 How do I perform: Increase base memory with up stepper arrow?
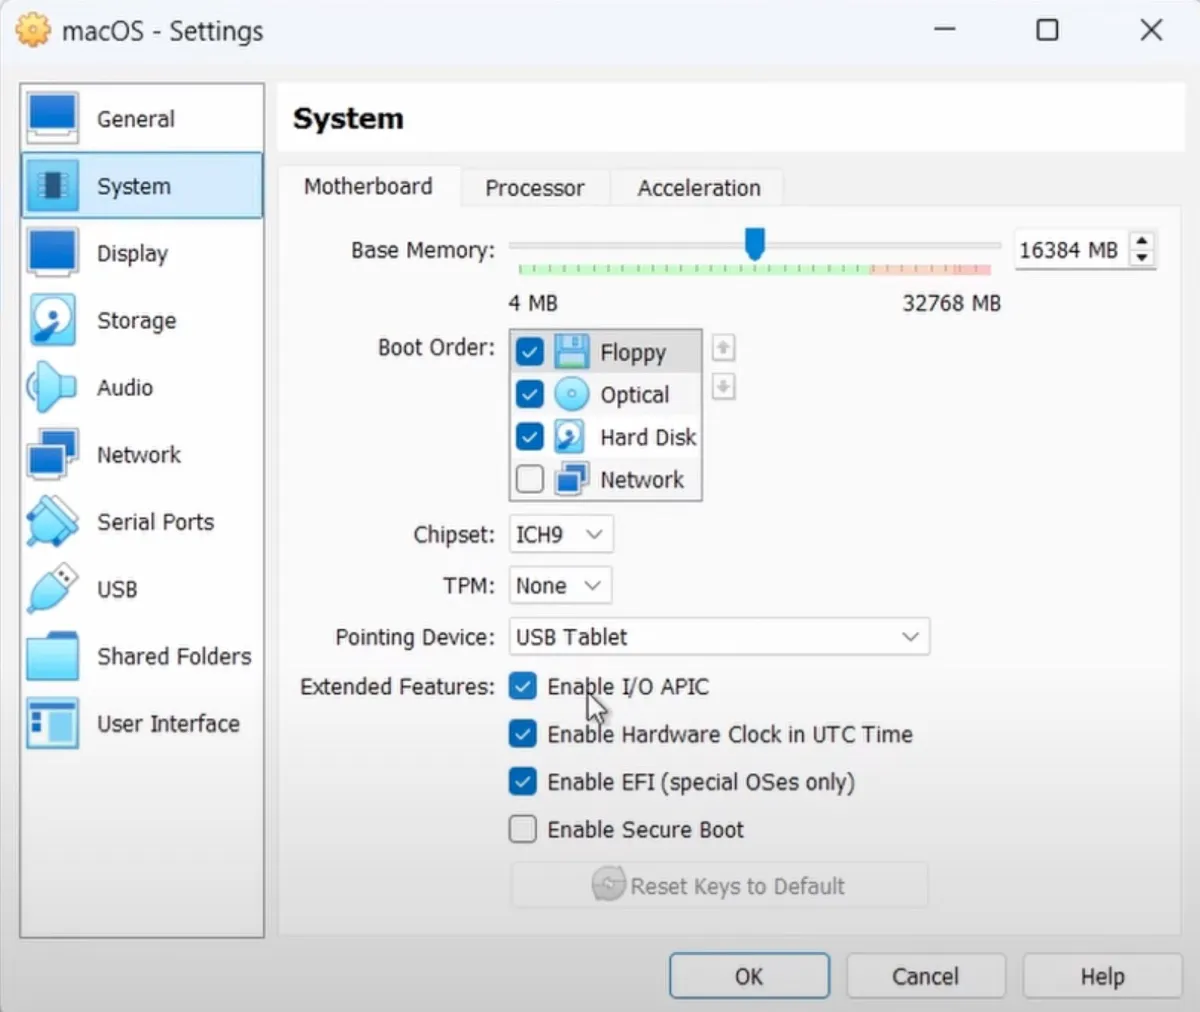tap(1142, 241)
